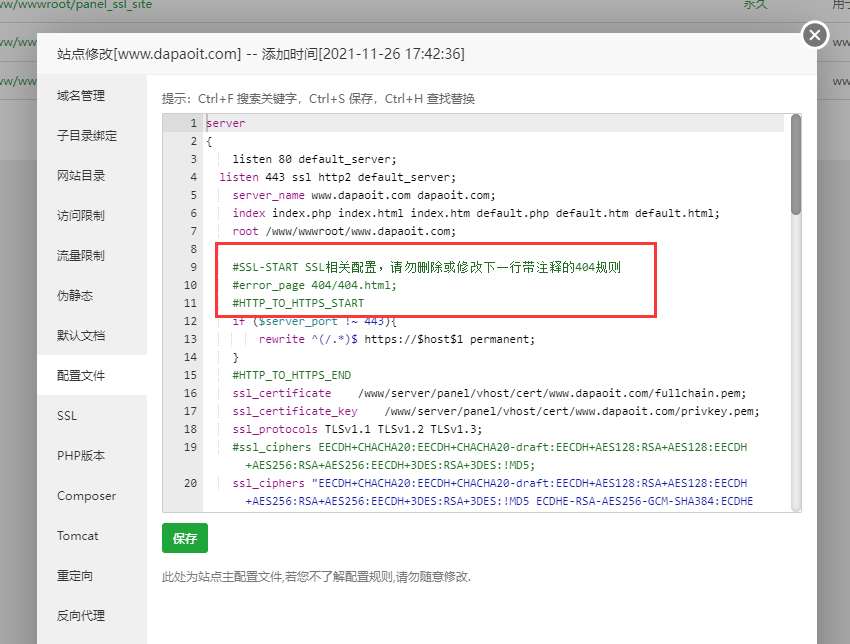Viewport: 850px width, 644px height.
Task: Click the 'server' text on line 1
Action: pyautogui.click(x=226, y=123)
